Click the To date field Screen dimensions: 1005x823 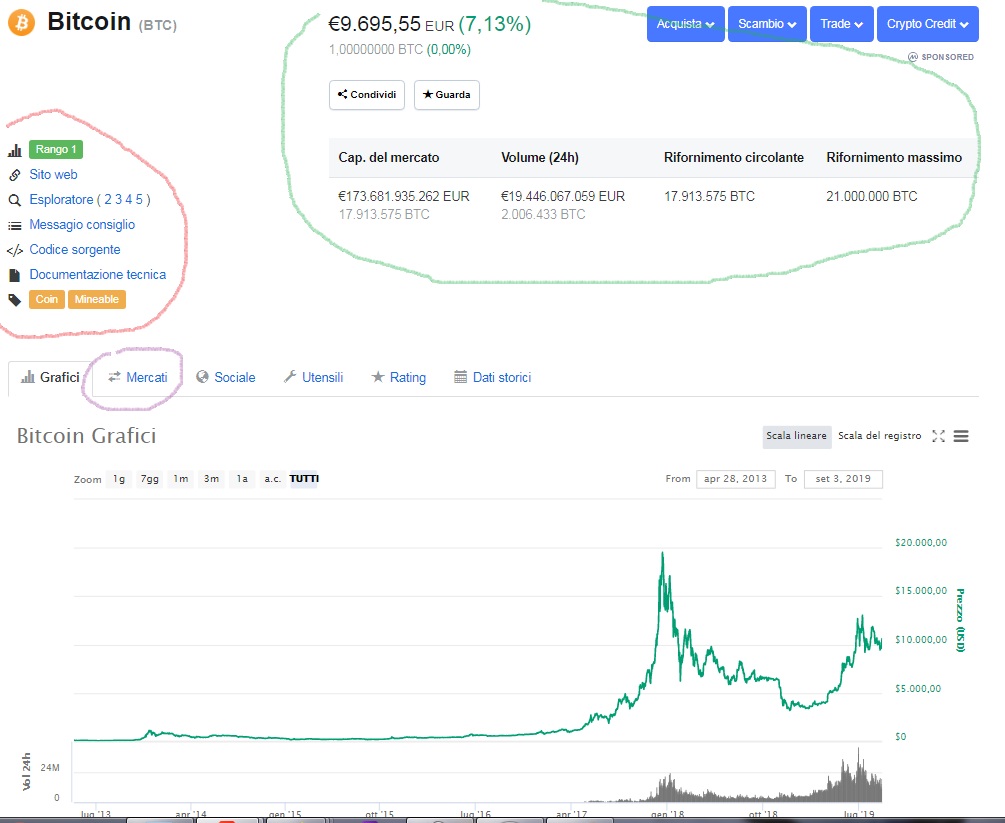(x=843, y=479)
